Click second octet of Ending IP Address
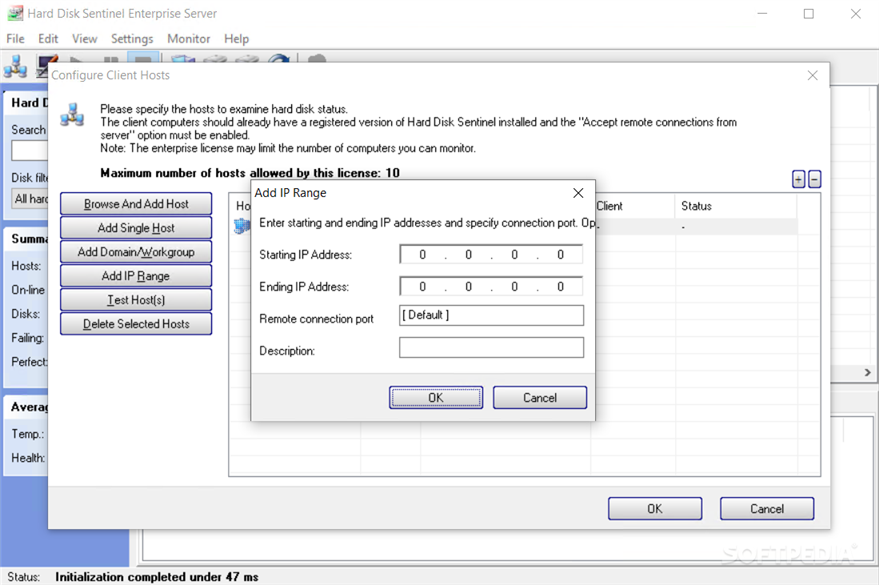The image size is (879, 585). tap(469, 287)
